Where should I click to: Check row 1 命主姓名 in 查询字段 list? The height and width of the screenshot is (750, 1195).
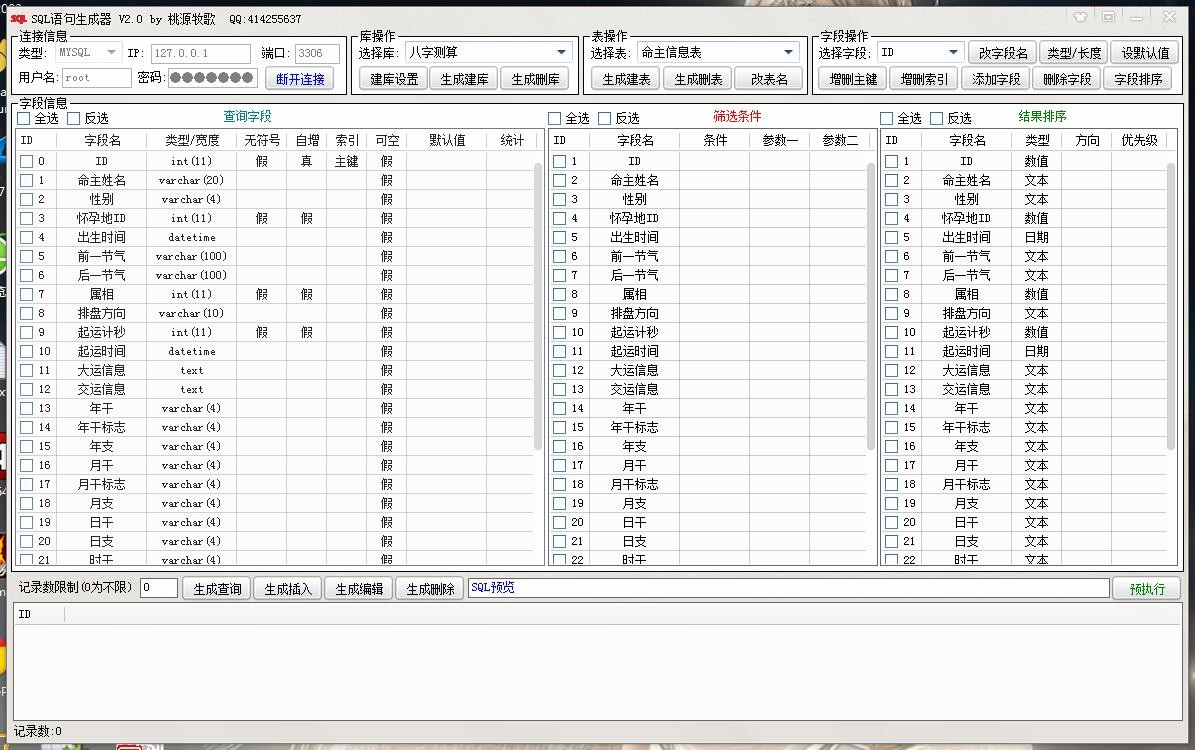coord(27,181)
